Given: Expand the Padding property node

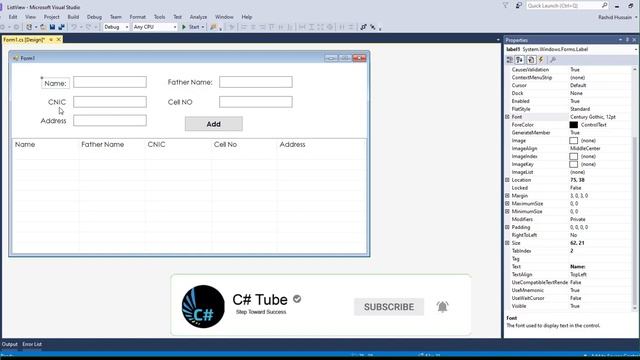Looking at the screenshot, I should [x=507, y=227].
